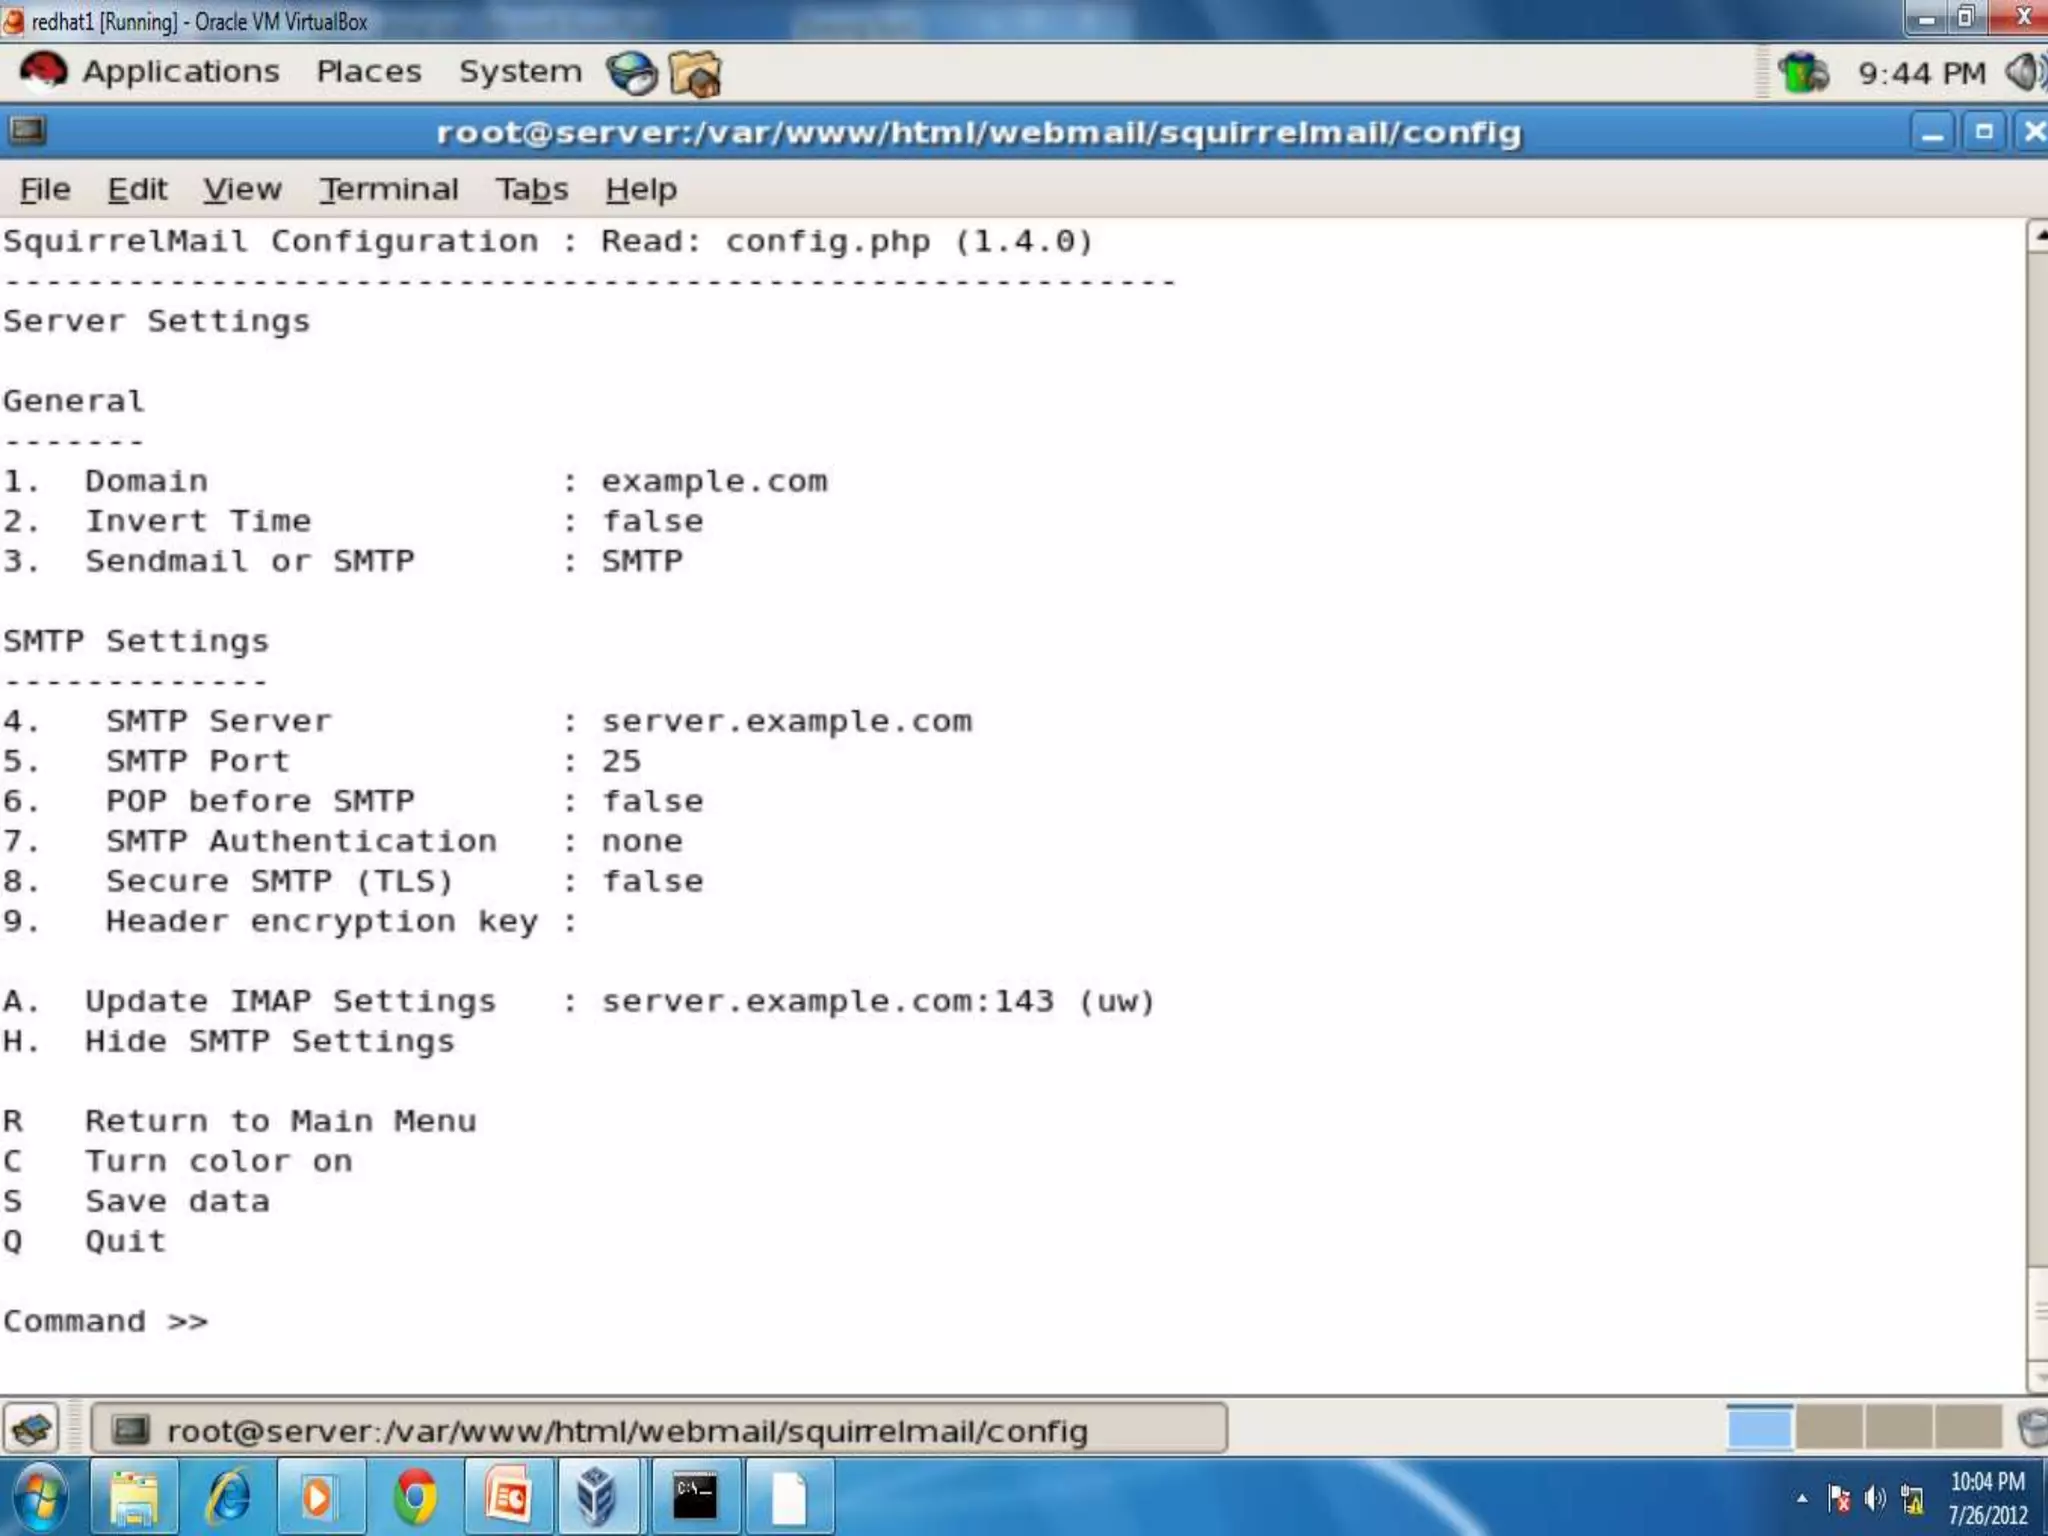Open the terminal window menu icon in titlebar
The height and width of the screenshot is (1536, 2048).
[27, 131]
